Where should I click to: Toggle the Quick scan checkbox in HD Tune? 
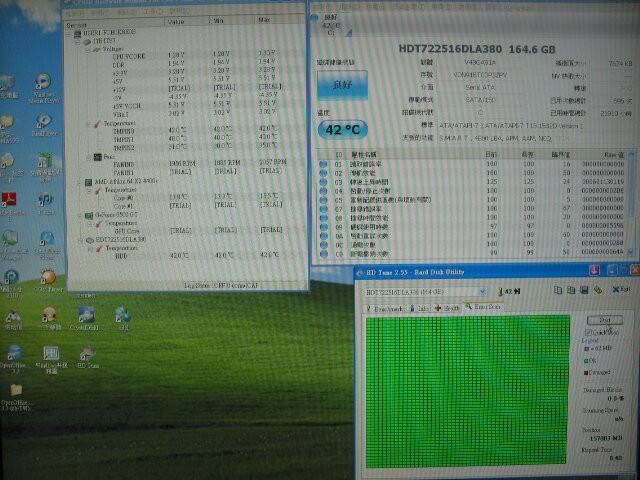click(x=589, y=332)
